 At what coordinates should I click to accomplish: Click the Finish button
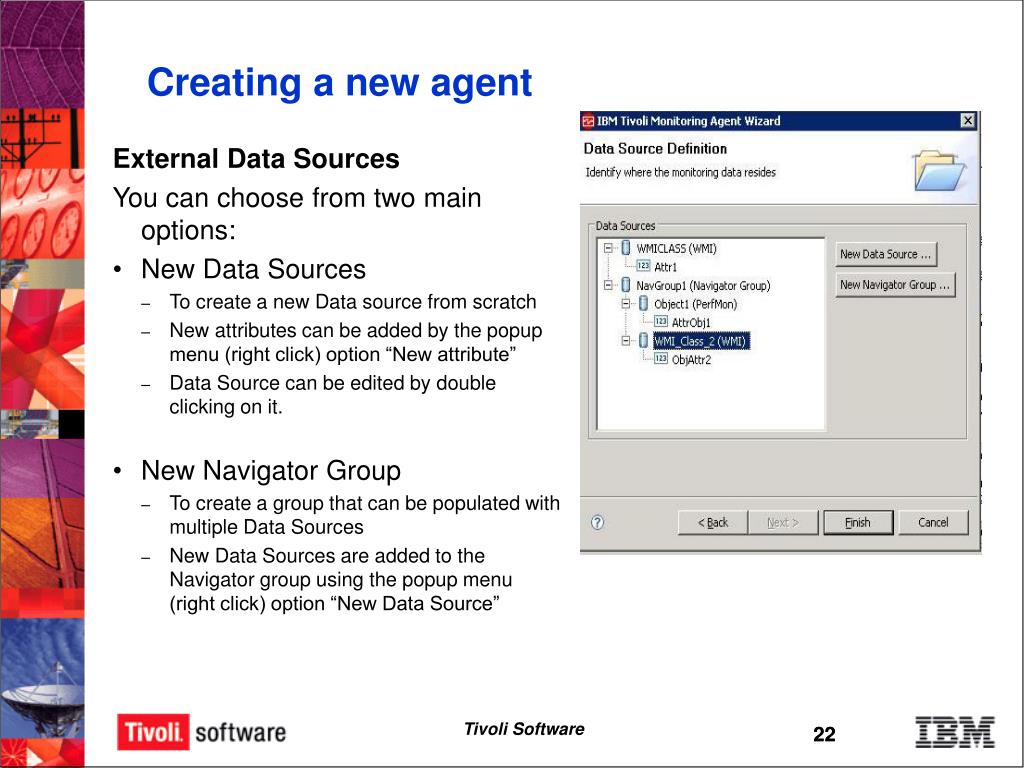point(857,522)
